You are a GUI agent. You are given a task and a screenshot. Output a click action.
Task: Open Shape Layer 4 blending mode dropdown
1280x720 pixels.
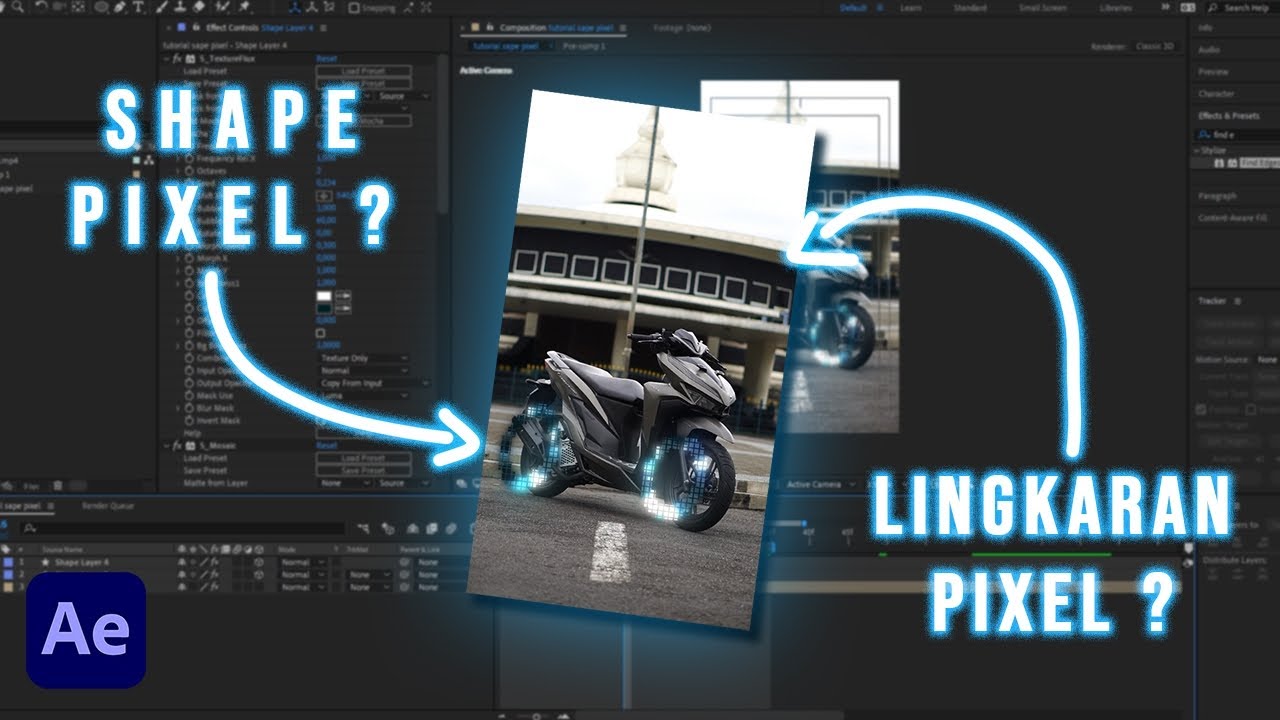coord(303,562)
